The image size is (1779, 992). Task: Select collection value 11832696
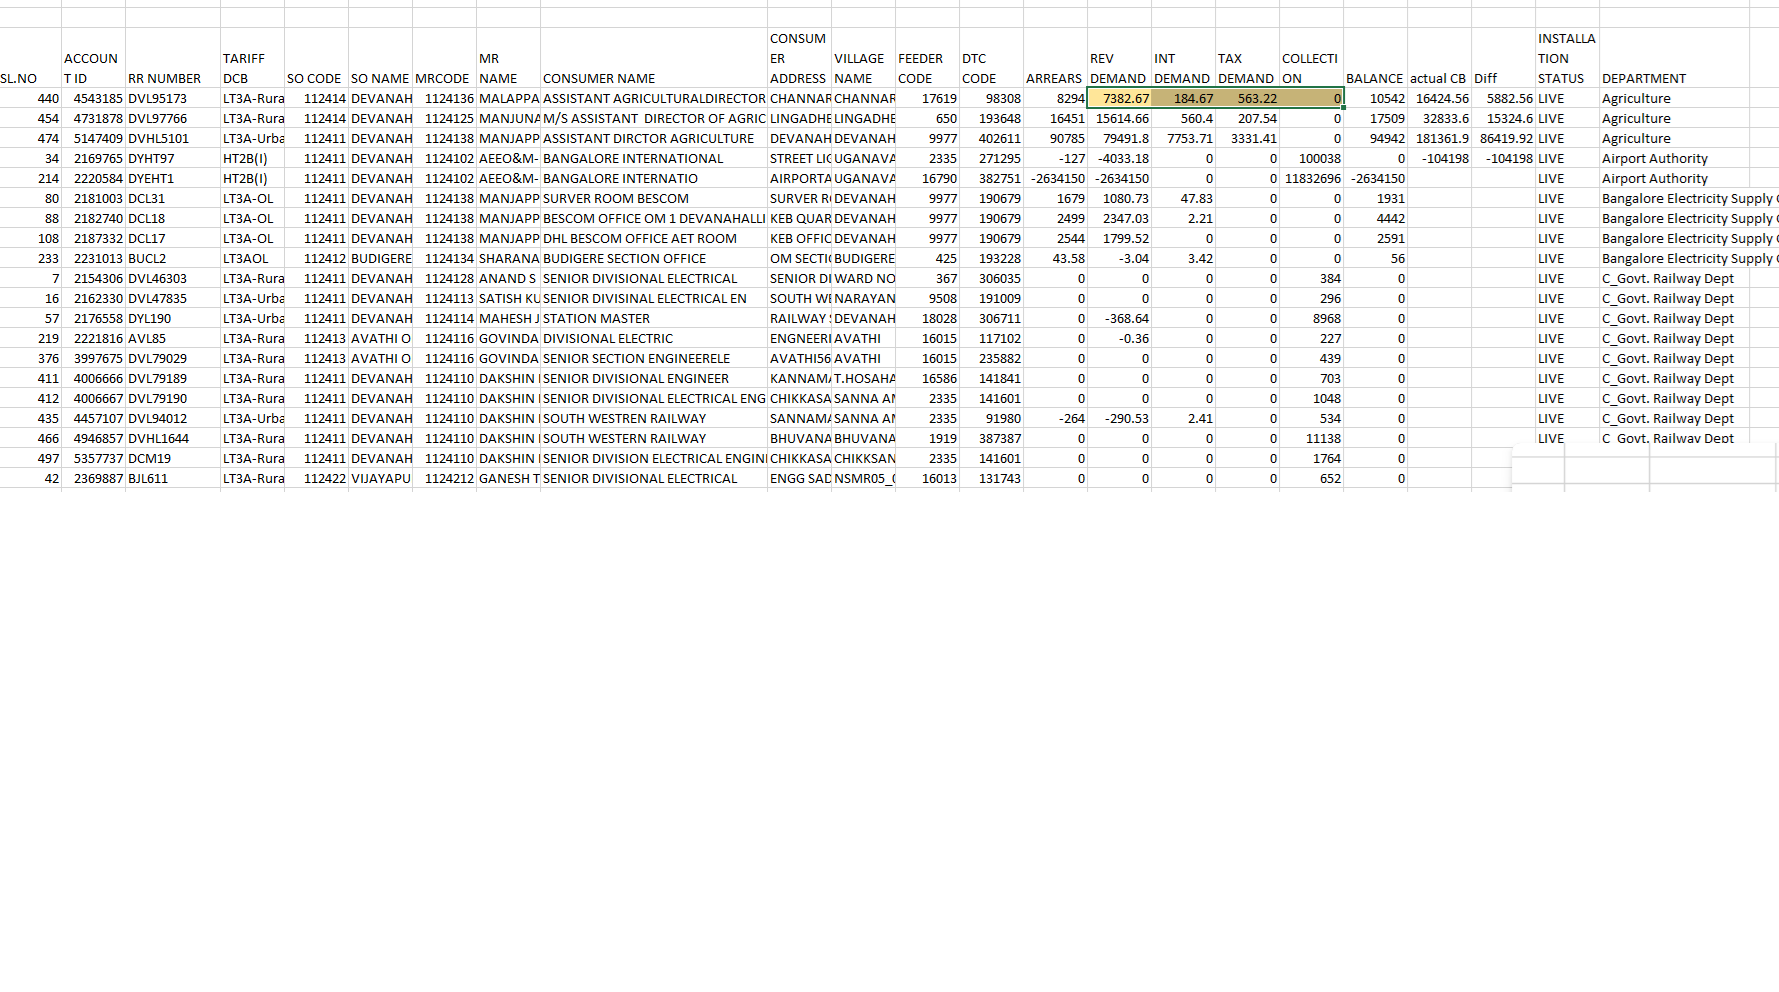tap(1311, 178)
